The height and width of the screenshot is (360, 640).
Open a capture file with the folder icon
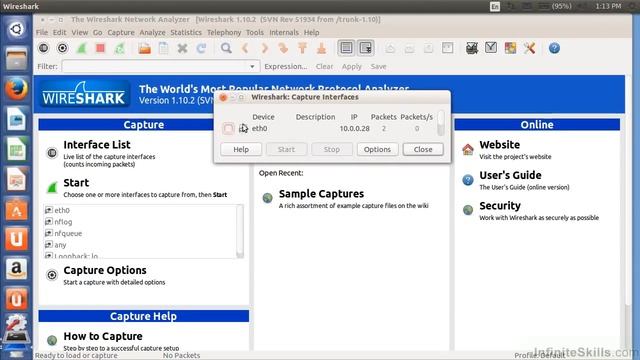pyautogui.click(x=144, y=48)
